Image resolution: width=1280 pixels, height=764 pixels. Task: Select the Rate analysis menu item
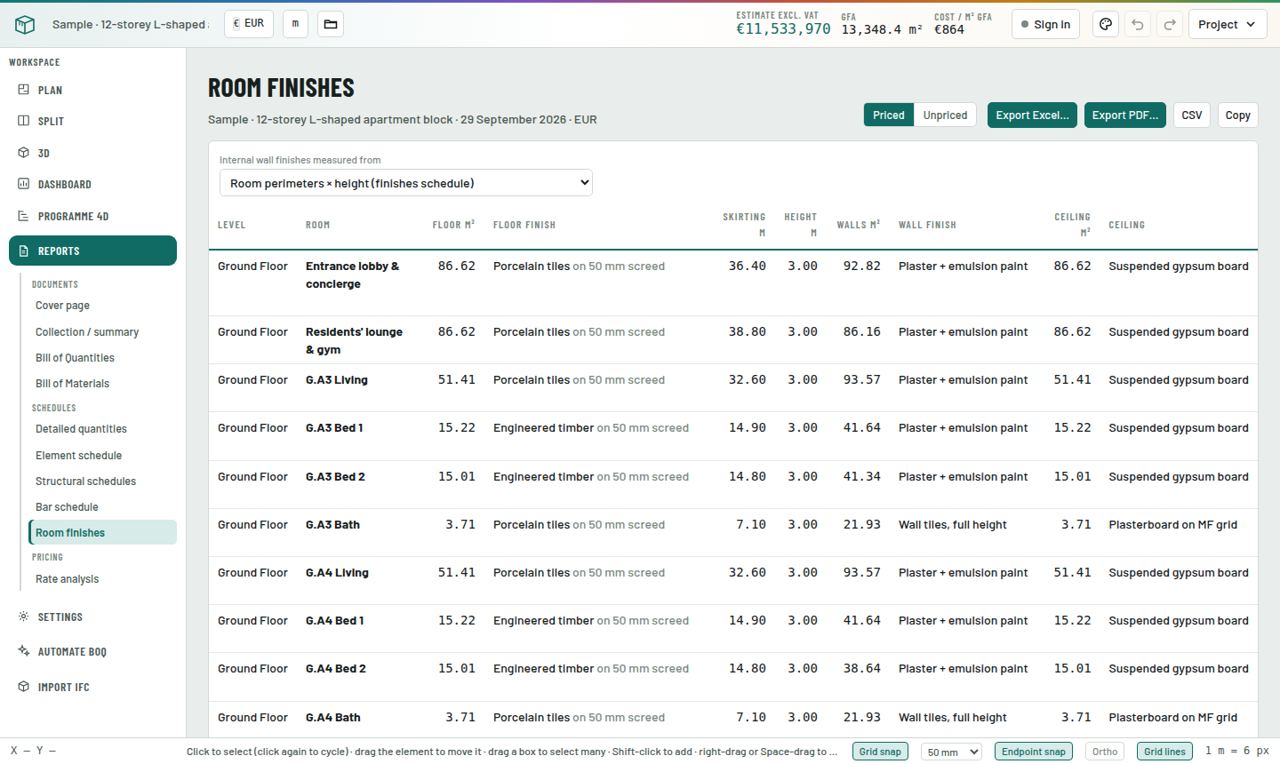click(x=67, y=579)
